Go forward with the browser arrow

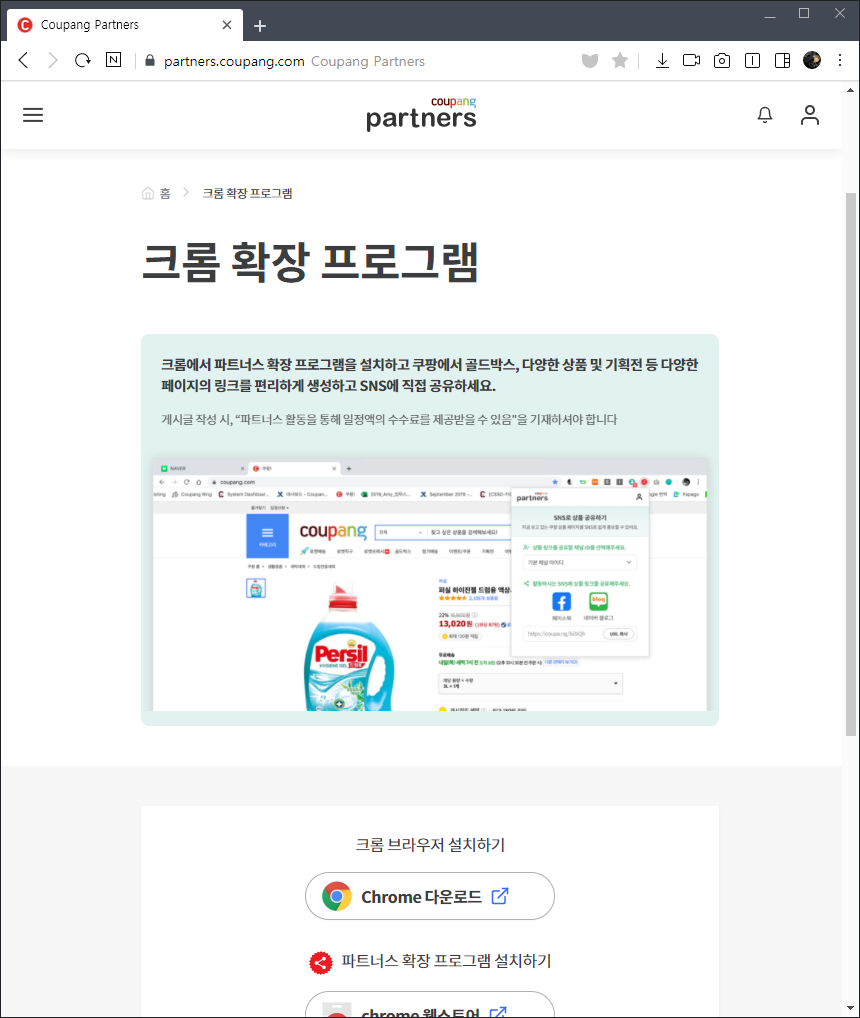53,60
